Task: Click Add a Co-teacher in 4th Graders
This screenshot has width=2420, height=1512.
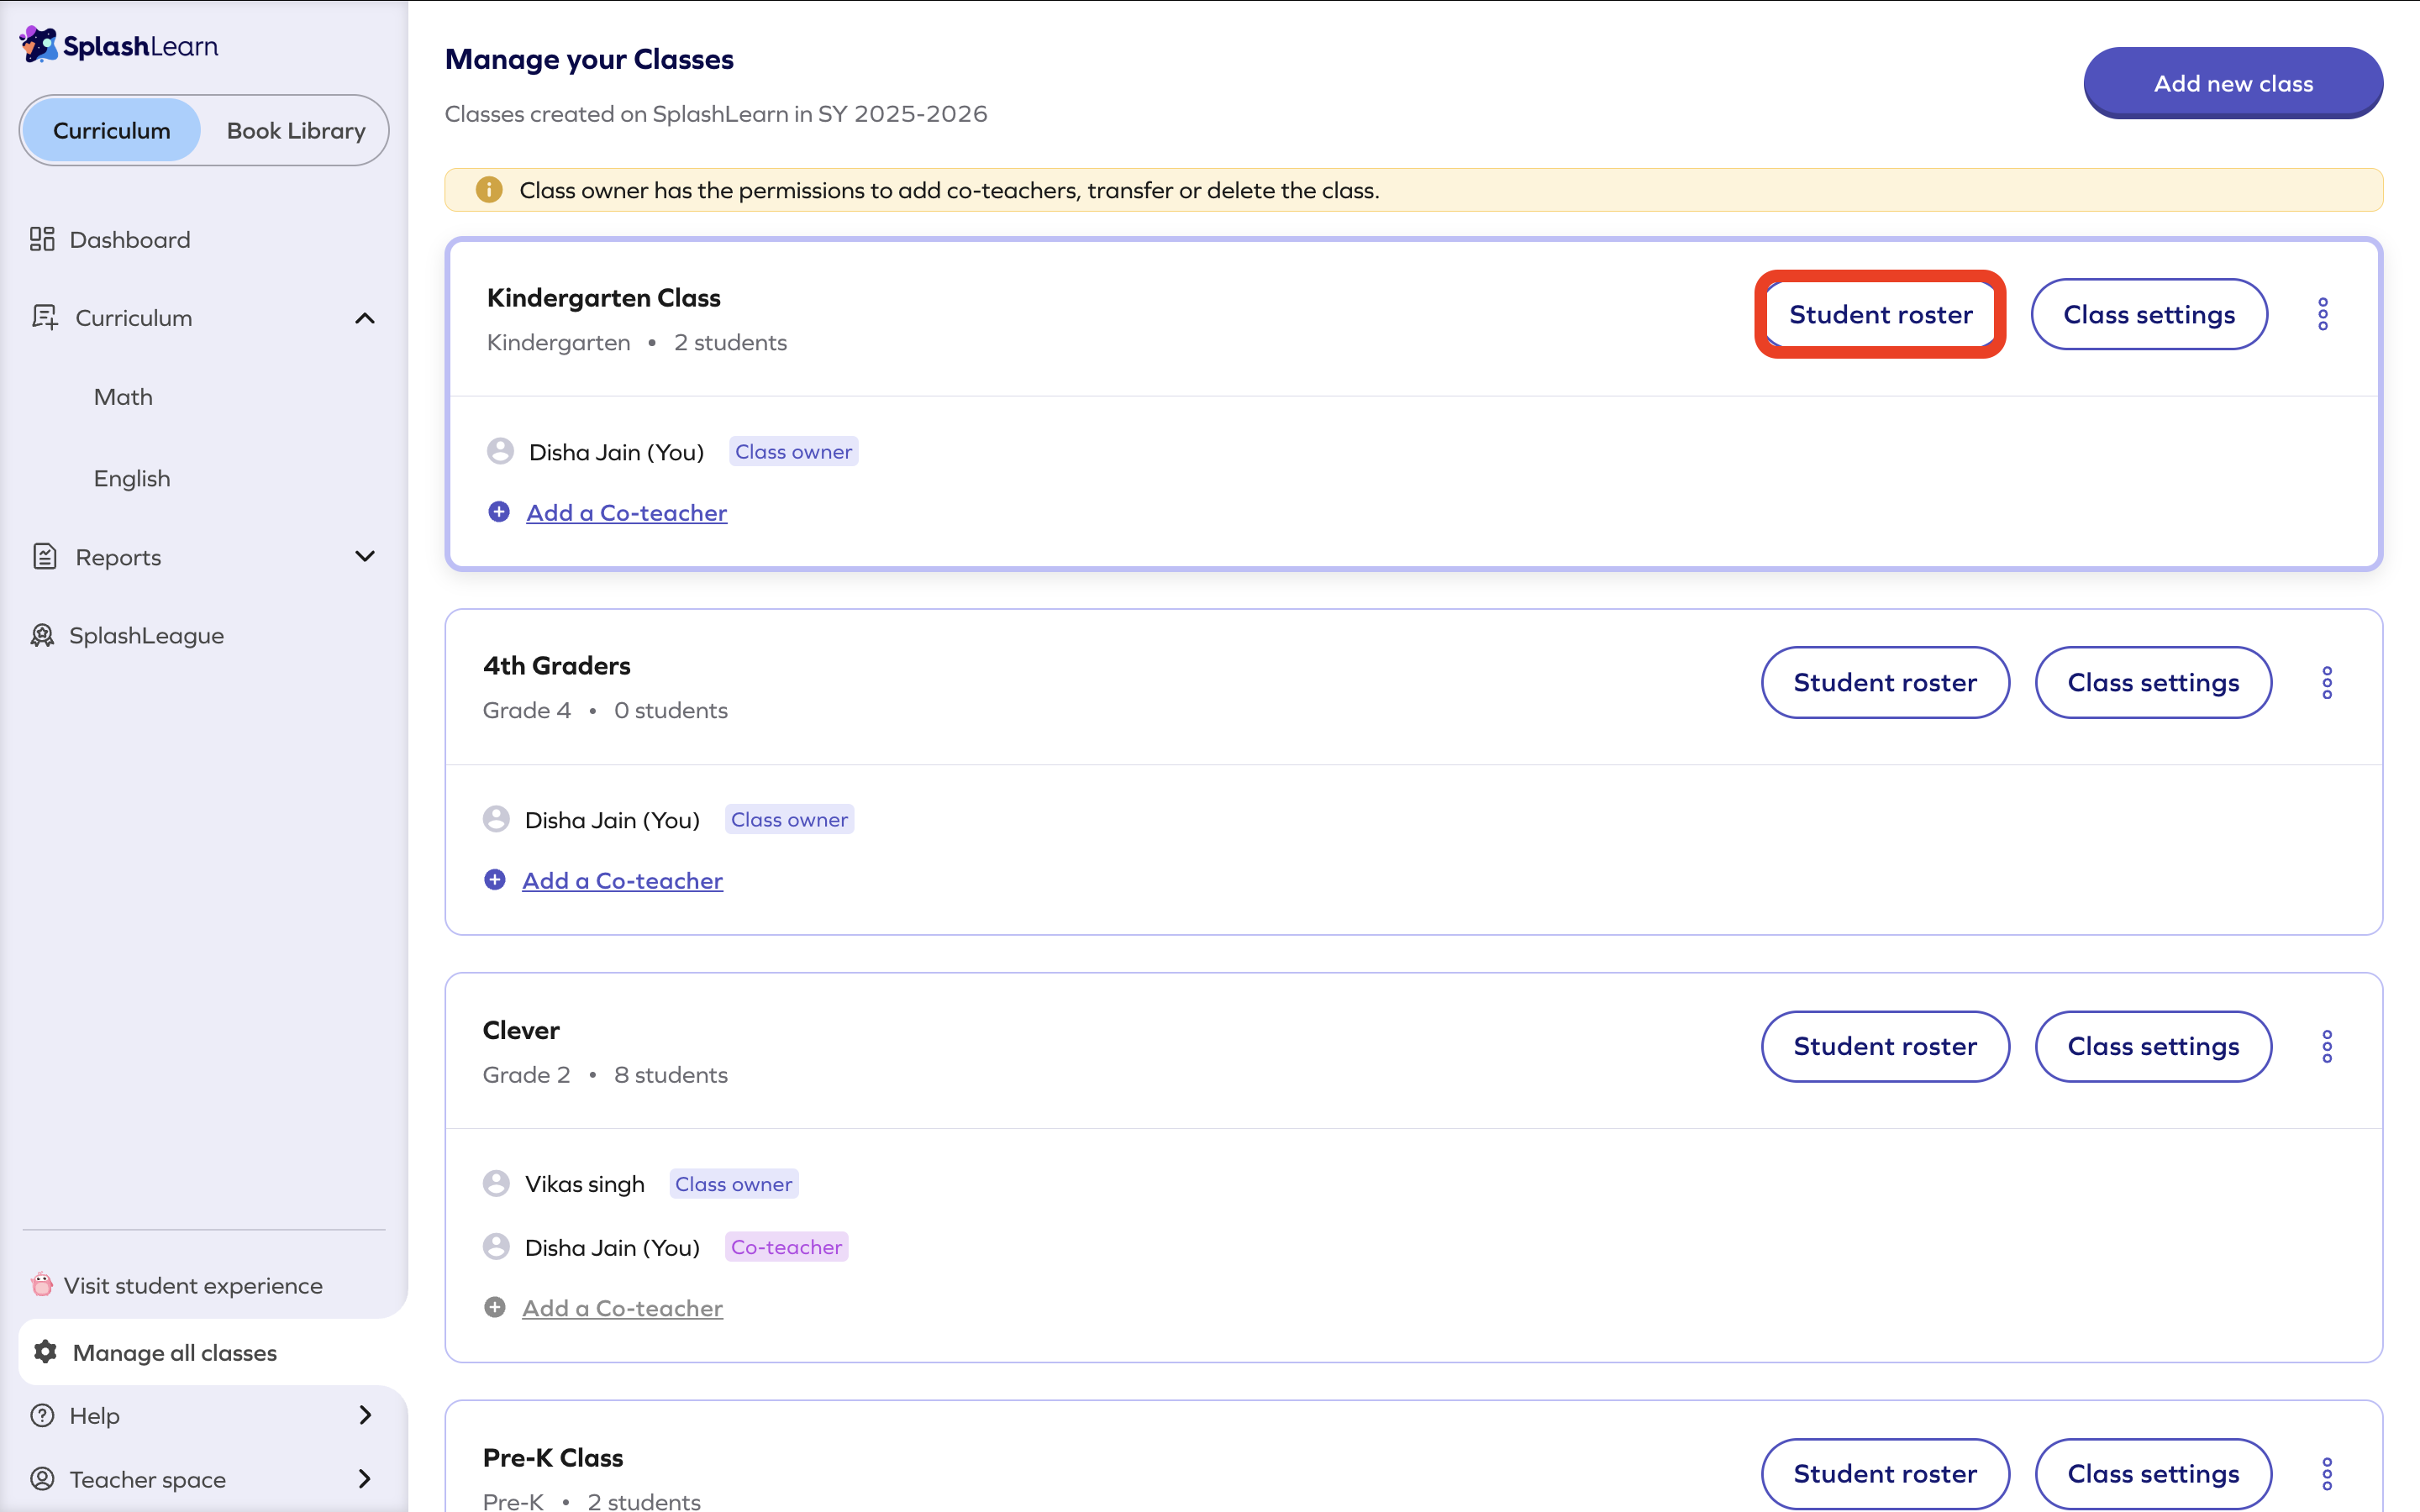Action: point(623,880)
